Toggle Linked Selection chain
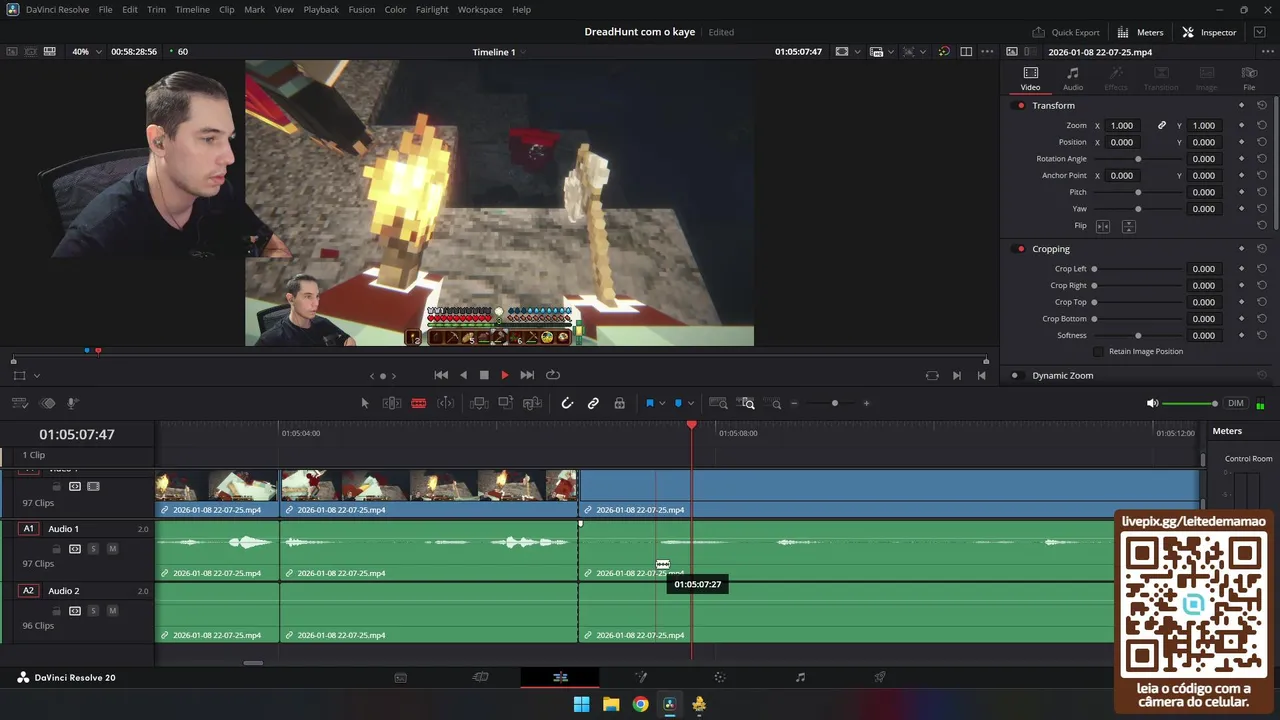The height and width of the screenshot is (720, 1280). (x=593, y=403)
